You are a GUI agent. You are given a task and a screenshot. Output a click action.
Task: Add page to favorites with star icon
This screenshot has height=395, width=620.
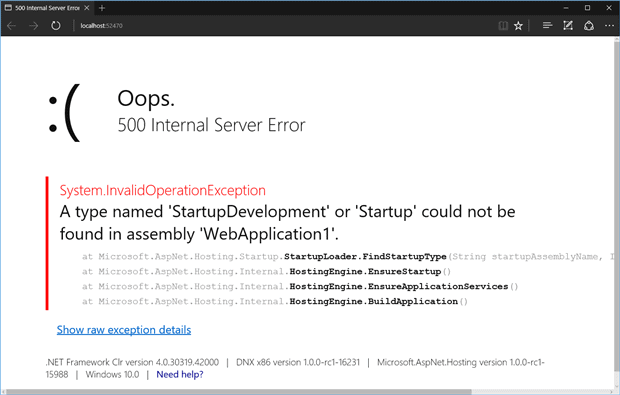(518, 26)
